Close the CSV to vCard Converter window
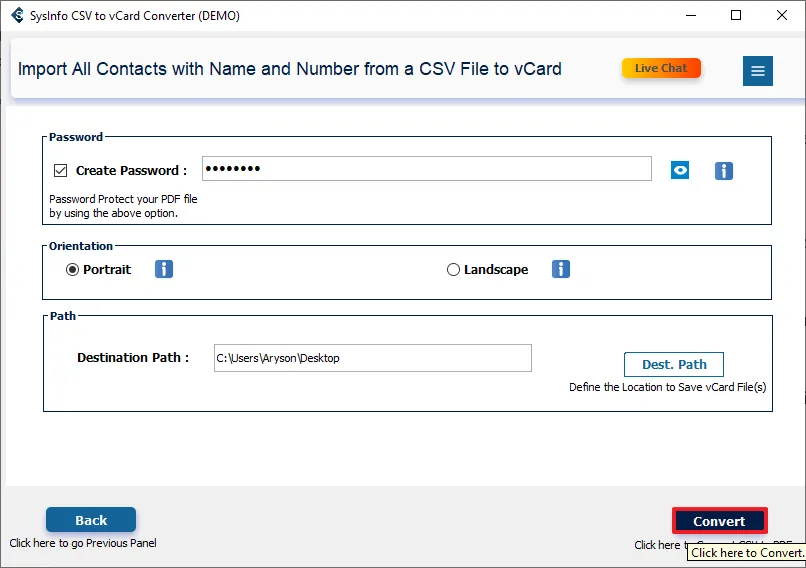Screen dimensions: 806x568 tap(782, 16)
